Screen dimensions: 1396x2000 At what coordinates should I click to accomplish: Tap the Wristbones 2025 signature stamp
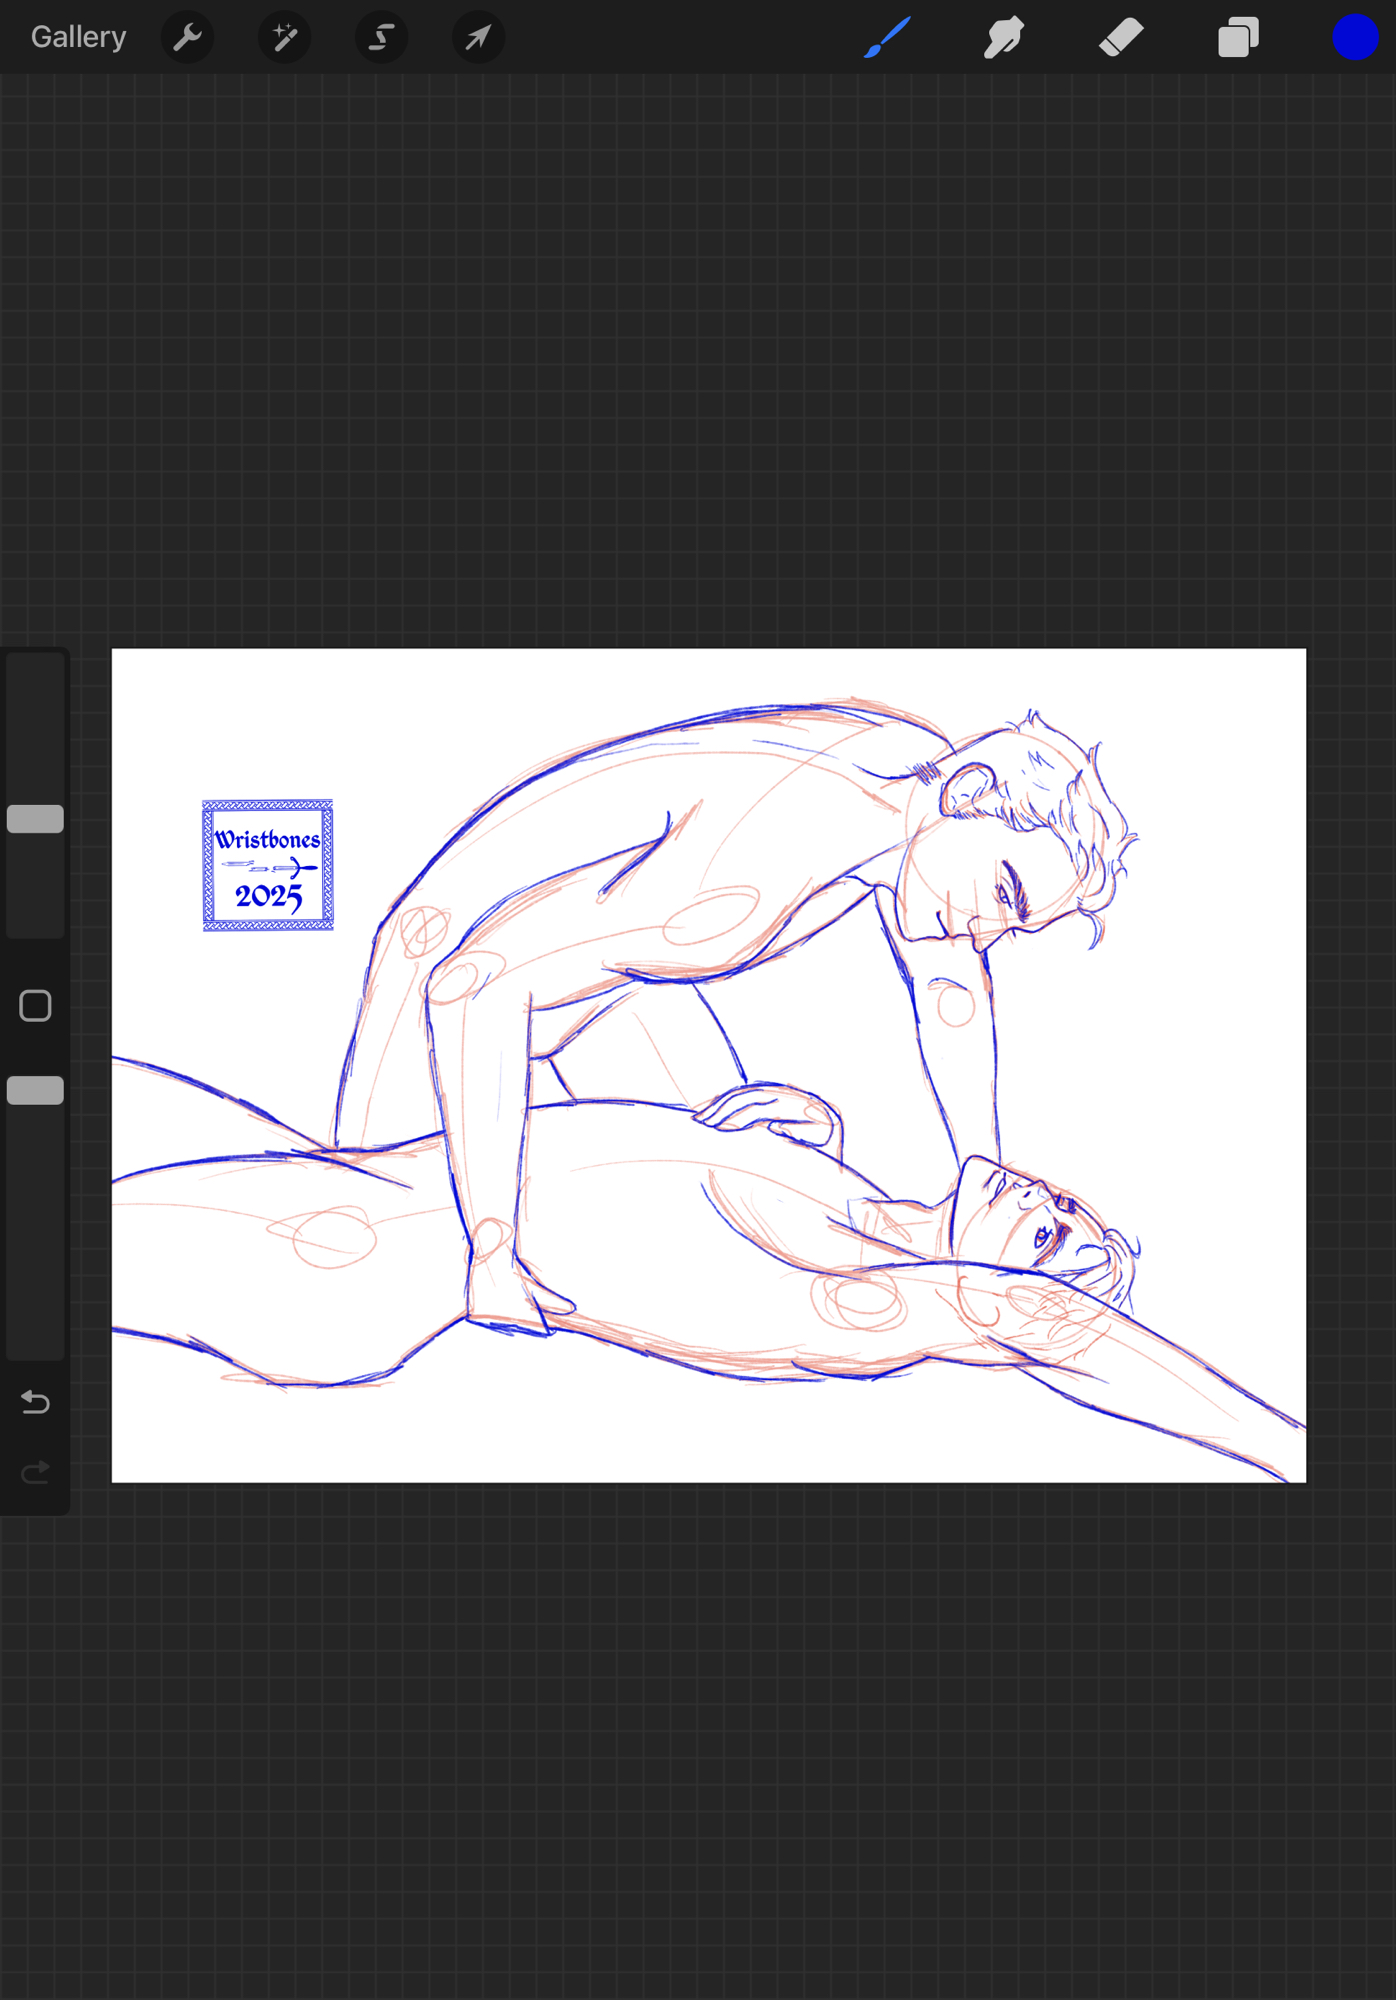(268, 865)
